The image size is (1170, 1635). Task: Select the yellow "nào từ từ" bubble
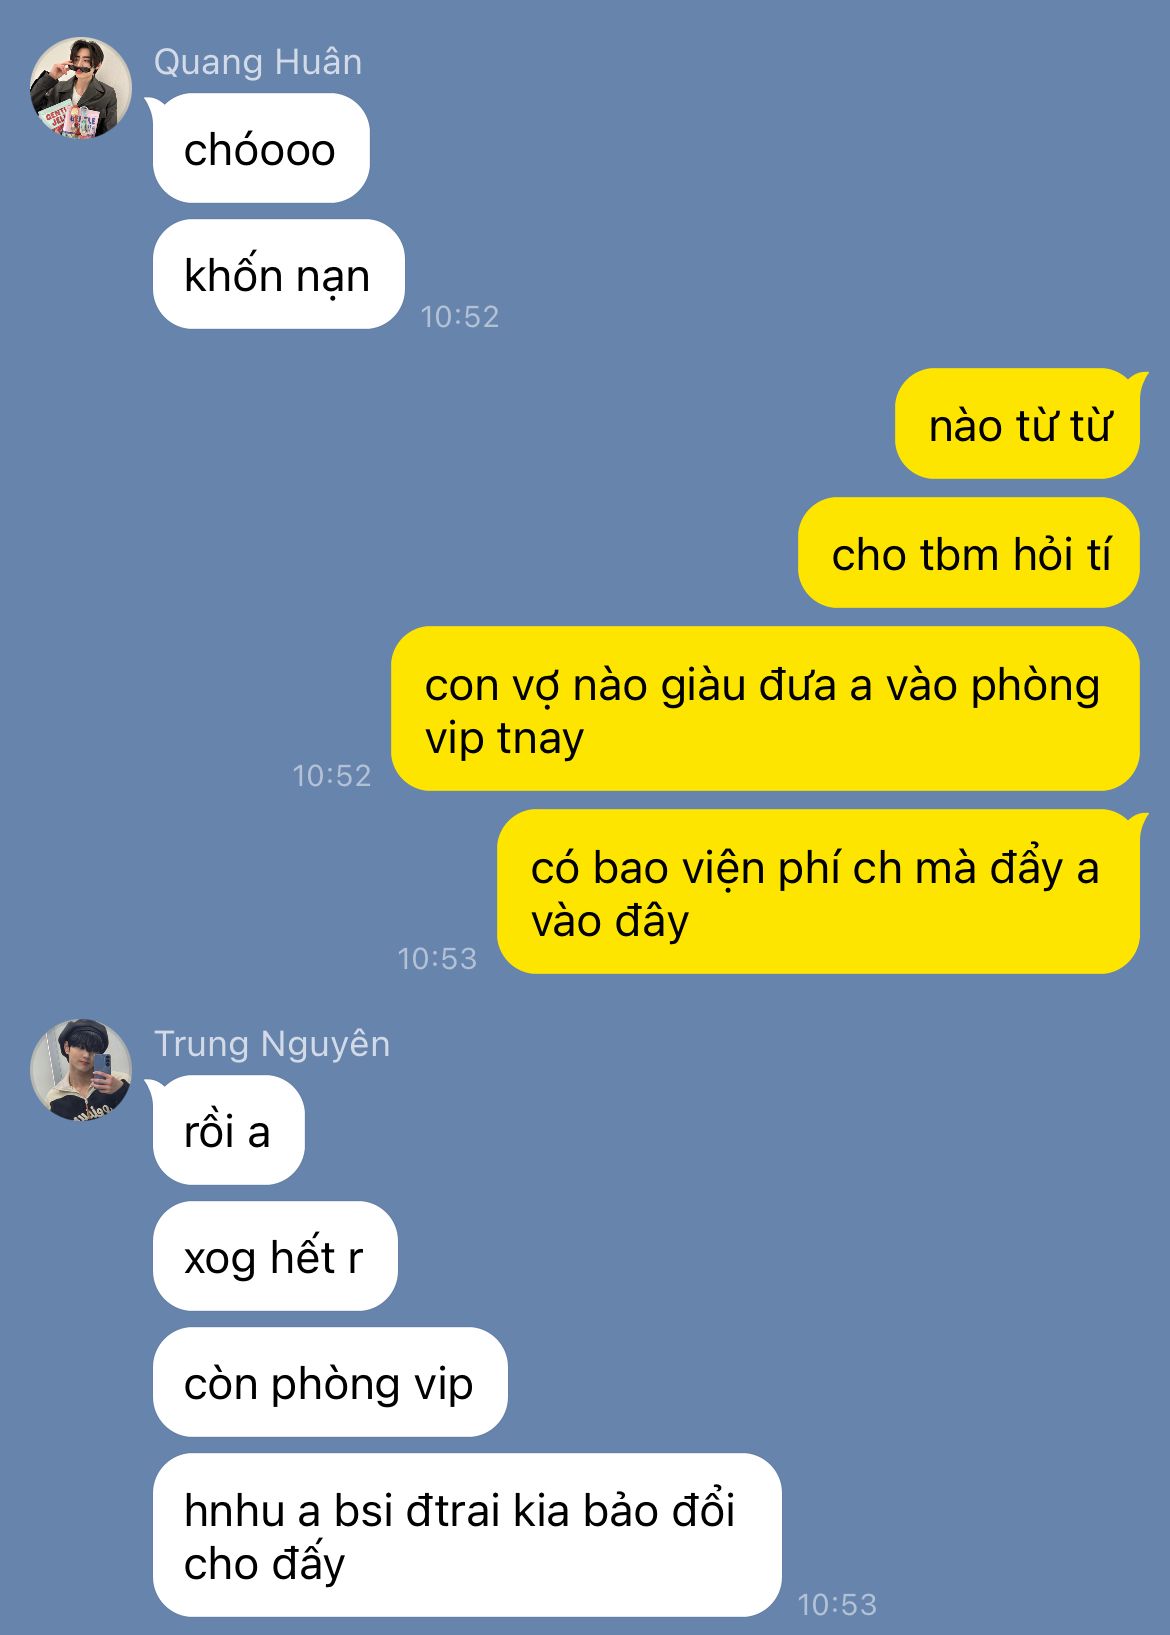tap(1017, 425)
